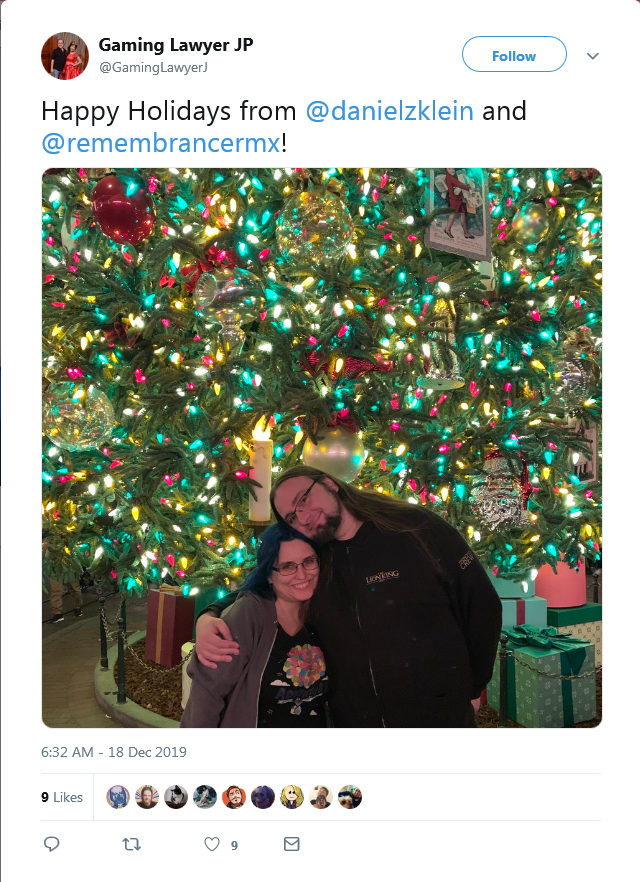640x882 pixels.
Task: Open the second liker's avatar
Action: (x=147, y=797)
